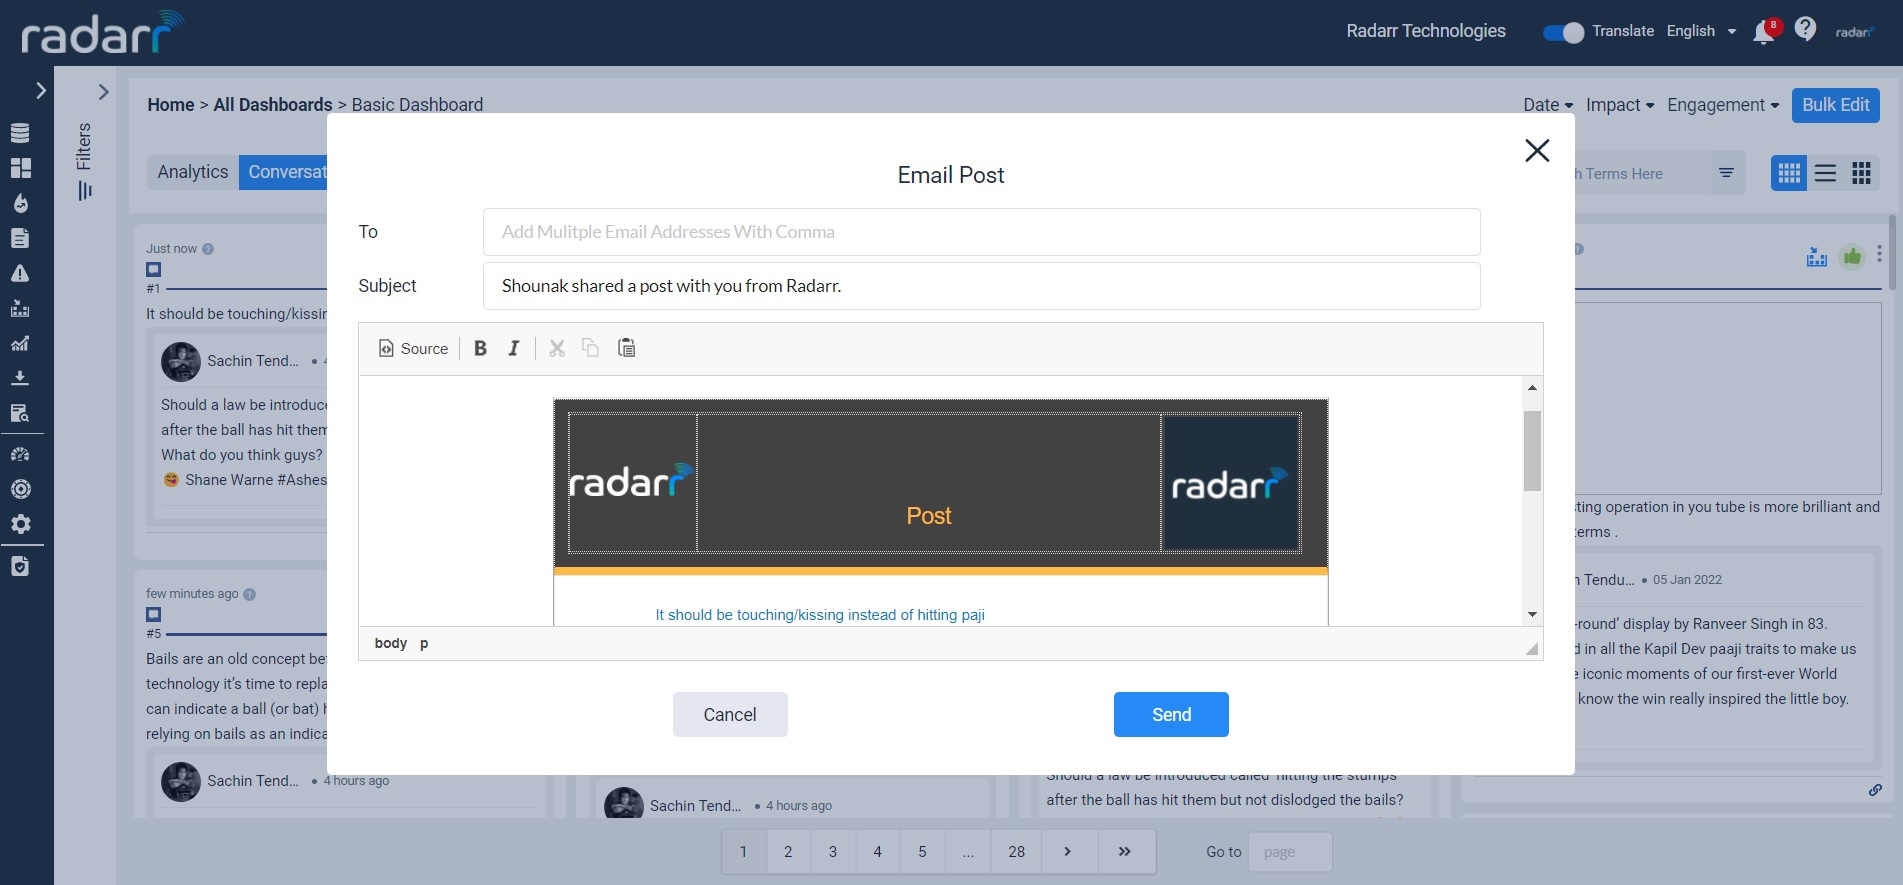Open the clipboard check sidebar icon
1903x885 pixels.
coord(20,566)
